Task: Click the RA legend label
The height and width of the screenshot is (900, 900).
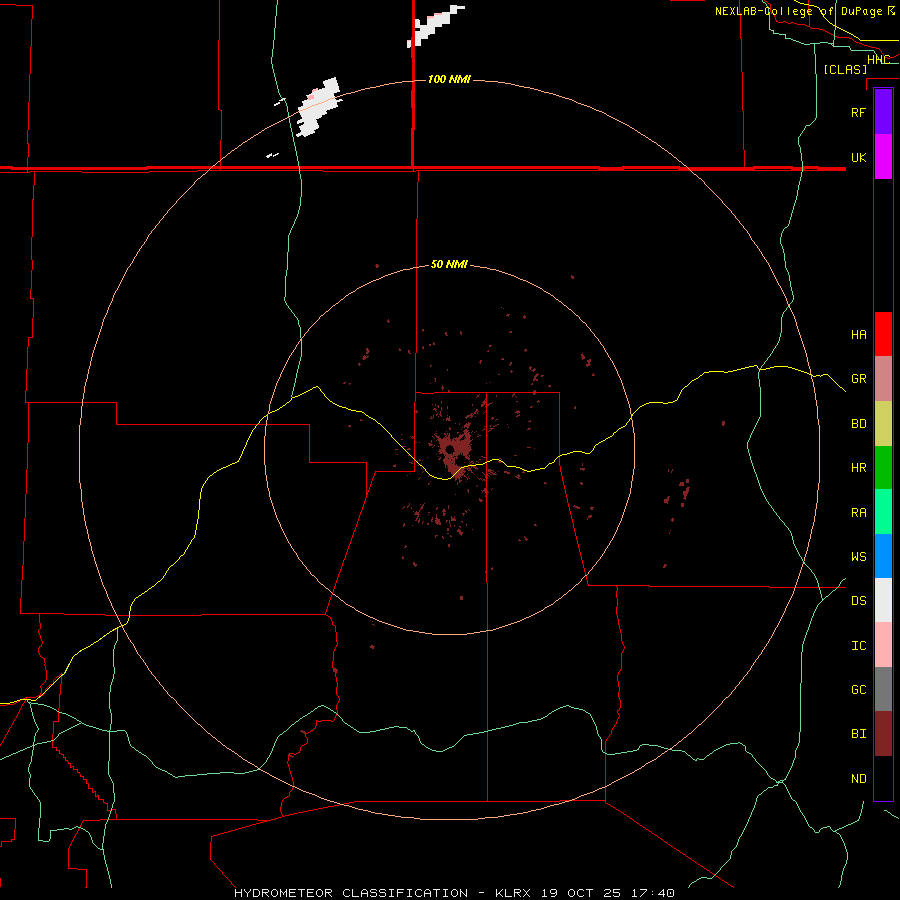Action: (858, 513)
